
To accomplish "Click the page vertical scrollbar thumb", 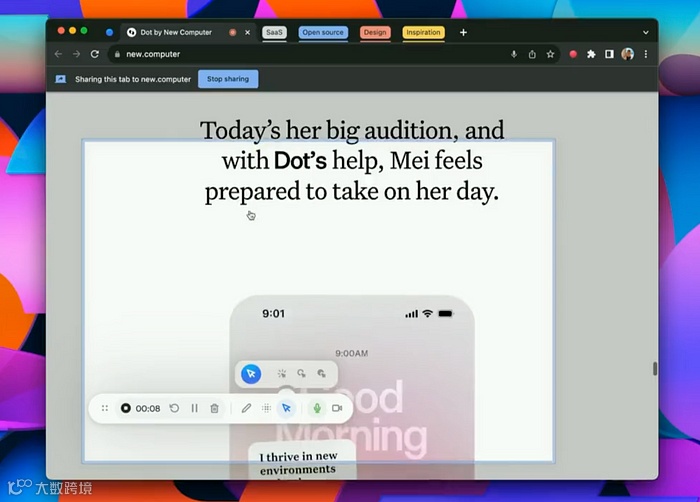I will tap(655, 369).
